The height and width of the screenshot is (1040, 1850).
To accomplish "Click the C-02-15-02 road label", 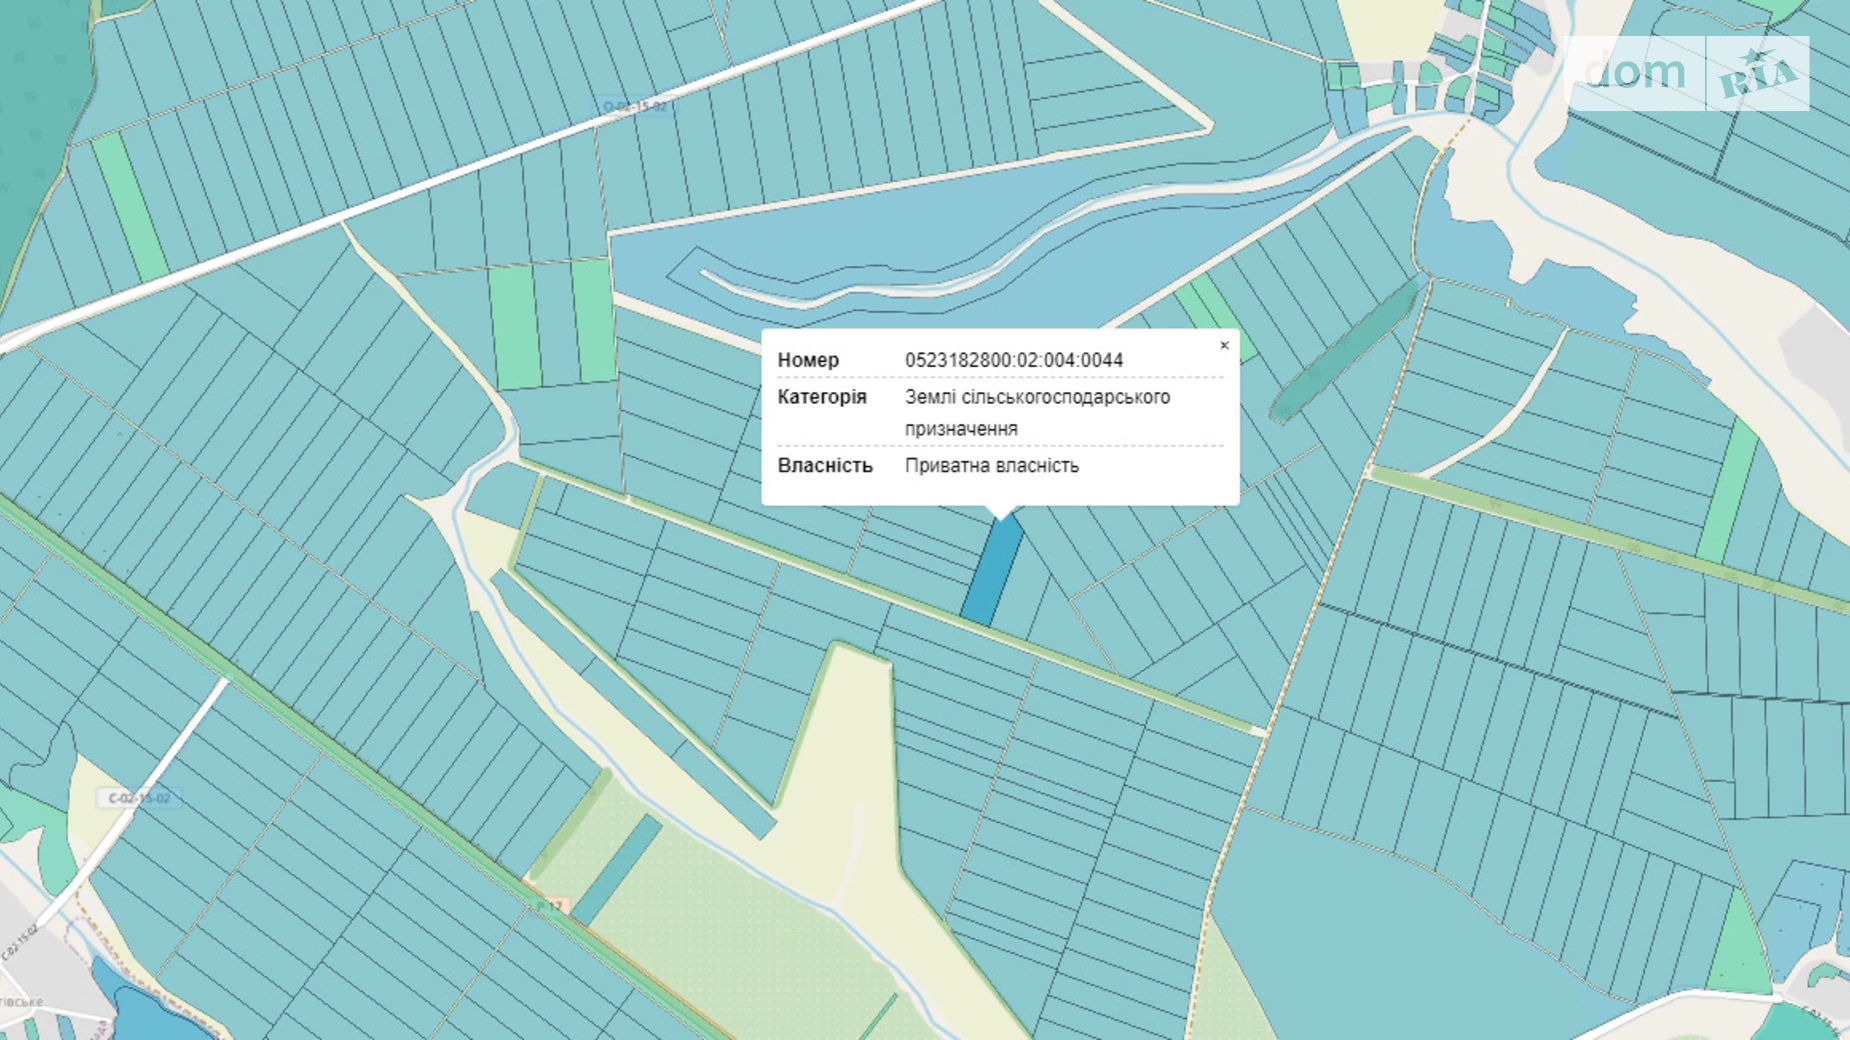I will click(x=139, y=798).
